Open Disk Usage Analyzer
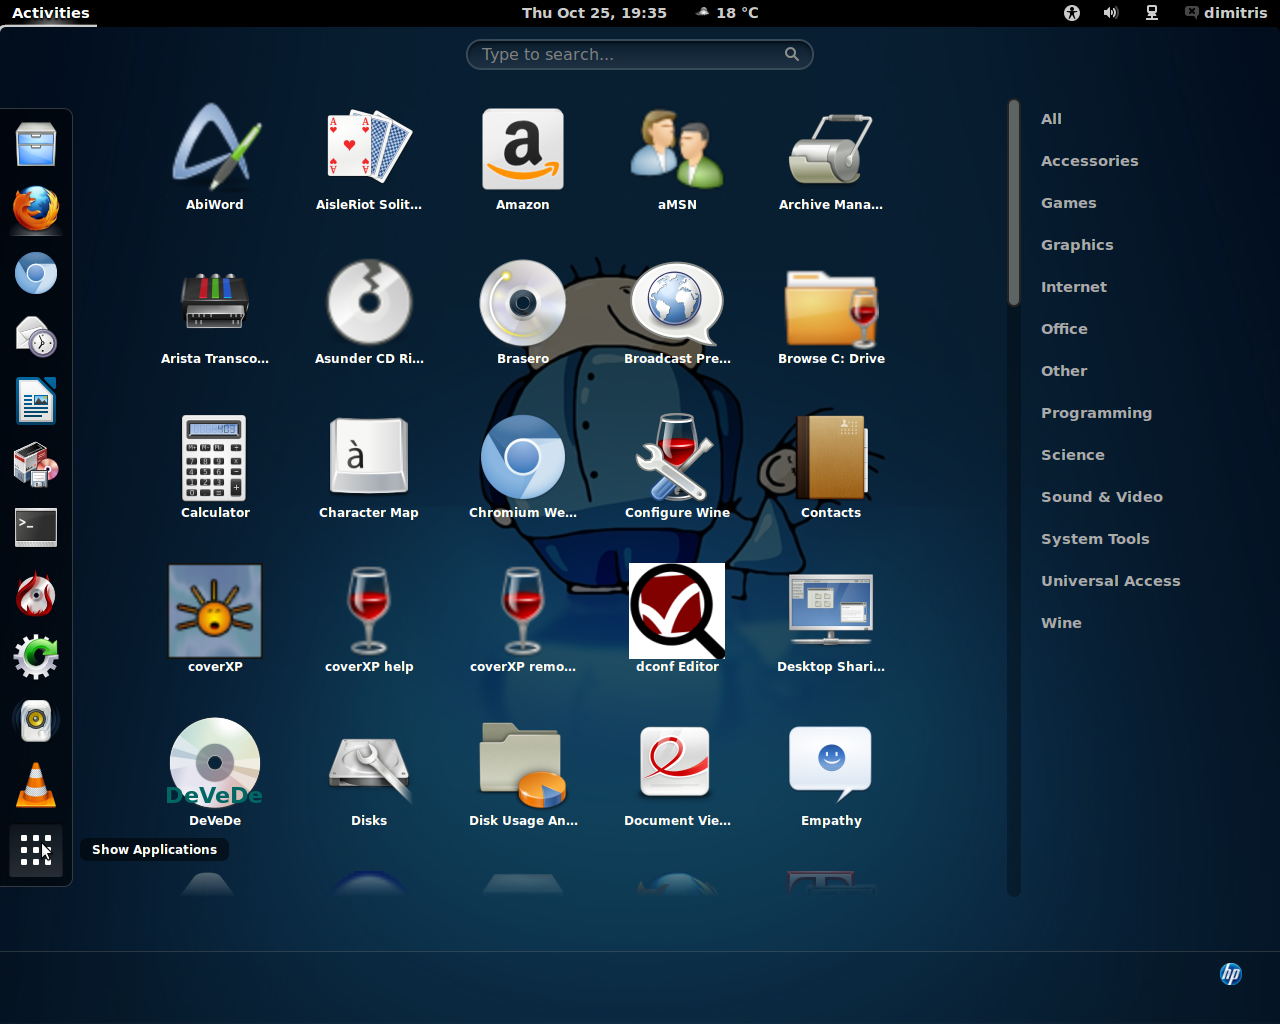This screenshot has height=1024, width=1280. (522, 765)
